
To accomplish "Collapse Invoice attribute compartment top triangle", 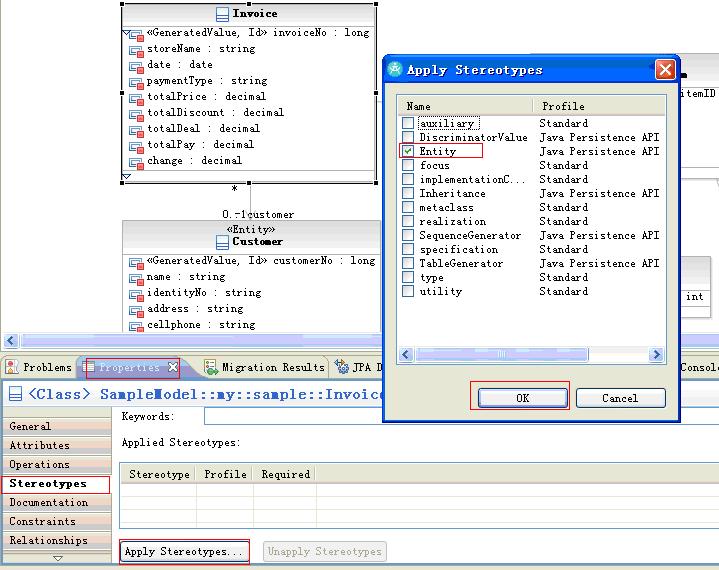I will click(127, 33).
